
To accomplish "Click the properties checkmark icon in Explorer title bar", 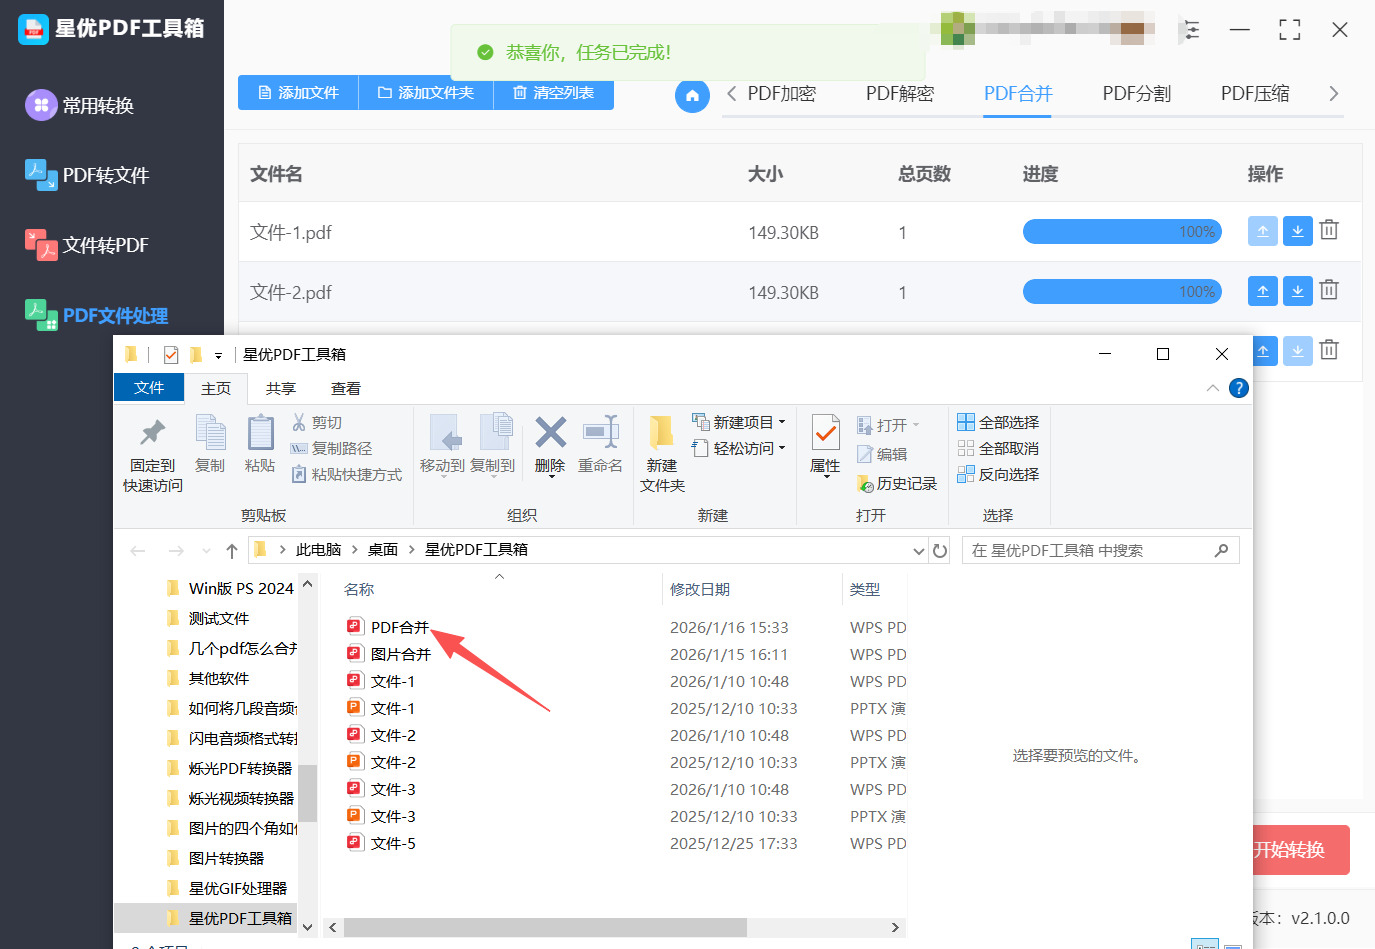I will 171,354.
